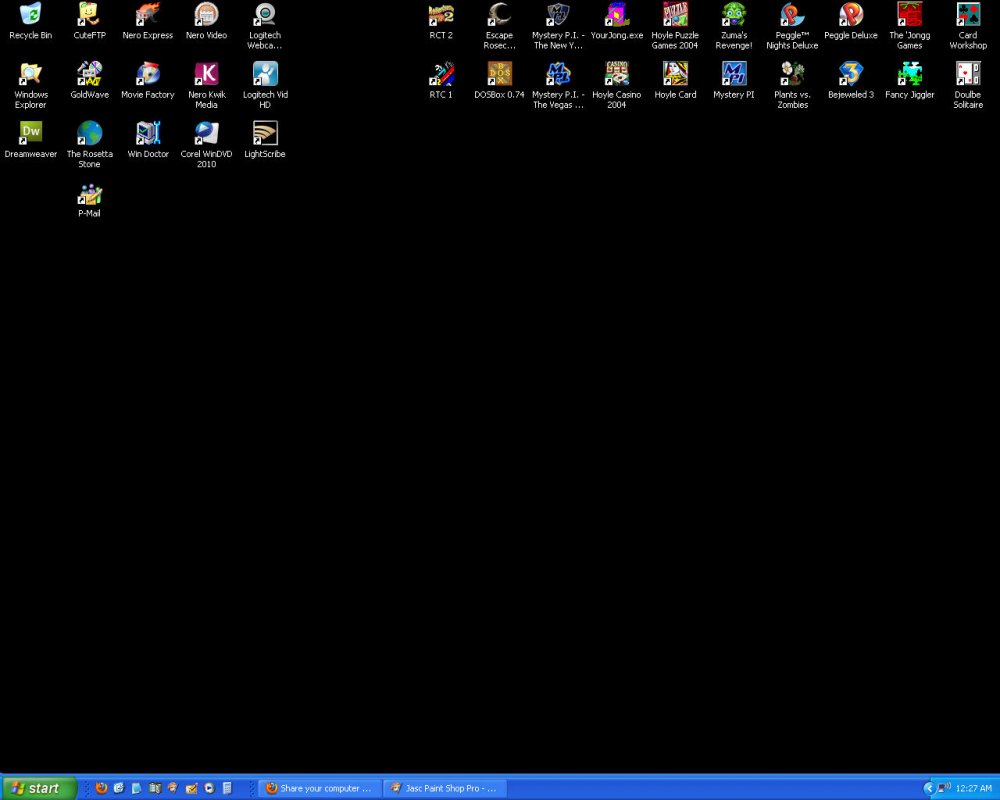
Task: Click the Start button
Action: [35, 789]
